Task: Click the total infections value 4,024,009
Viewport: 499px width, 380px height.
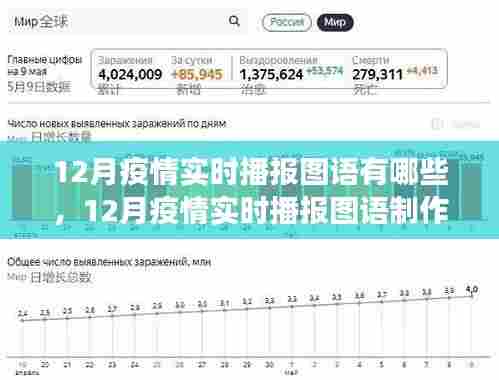Action: click(x=130, y=74)
